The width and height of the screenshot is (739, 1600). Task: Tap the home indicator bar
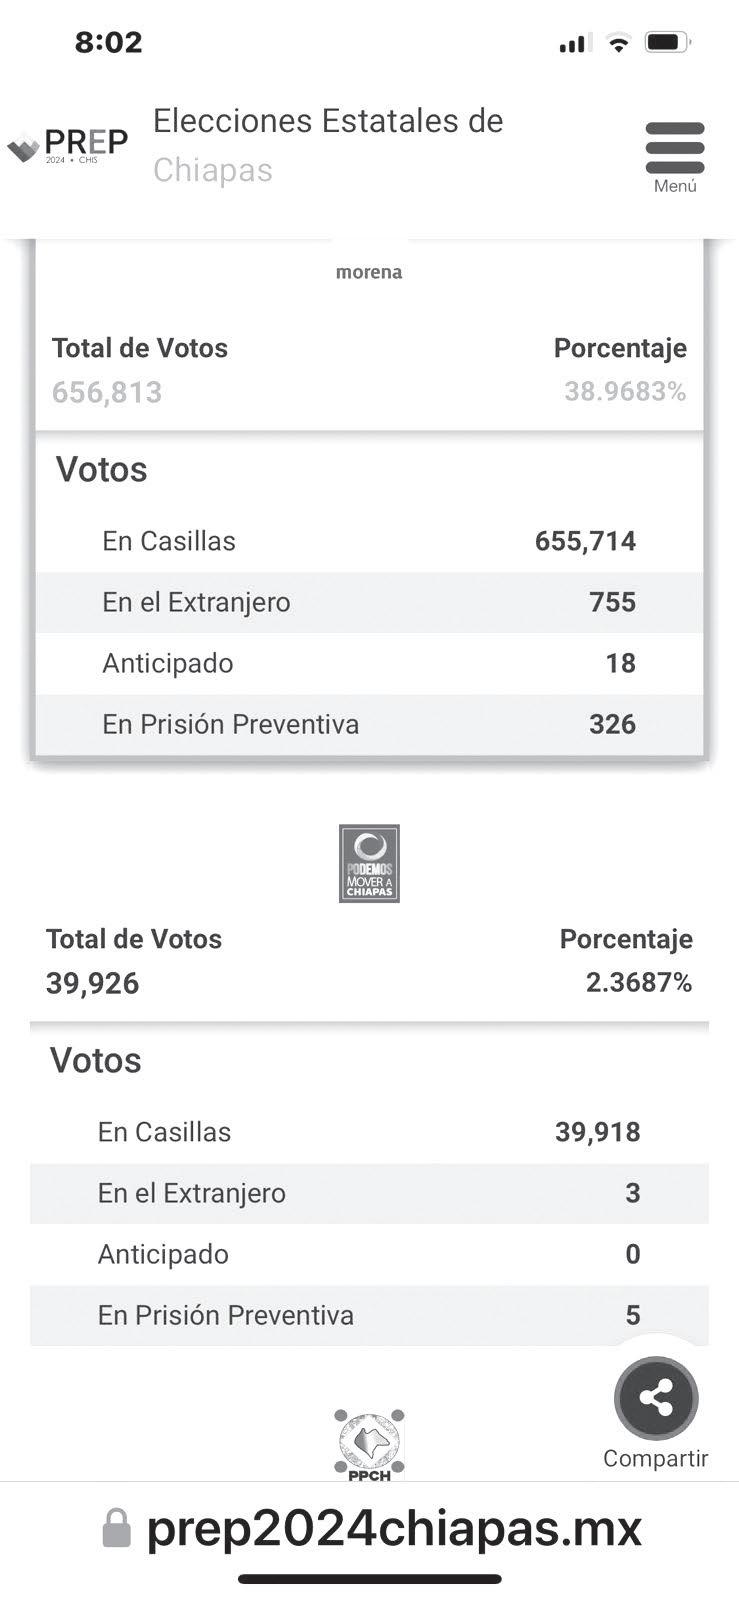(369, 1579)
